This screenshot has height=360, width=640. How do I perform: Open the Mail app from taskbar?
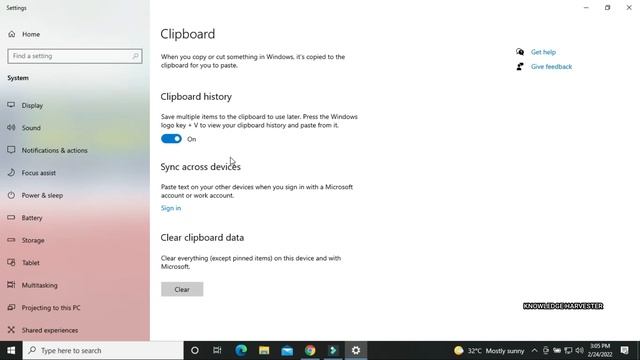pos(287,351)
